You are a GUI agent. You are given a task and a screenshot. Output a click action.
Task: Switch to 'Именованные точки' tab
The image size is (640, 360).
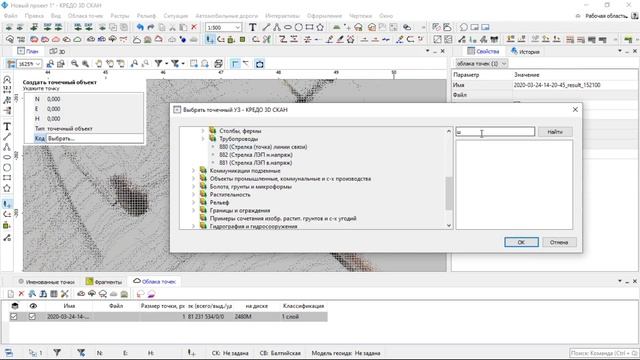[46, 282]
